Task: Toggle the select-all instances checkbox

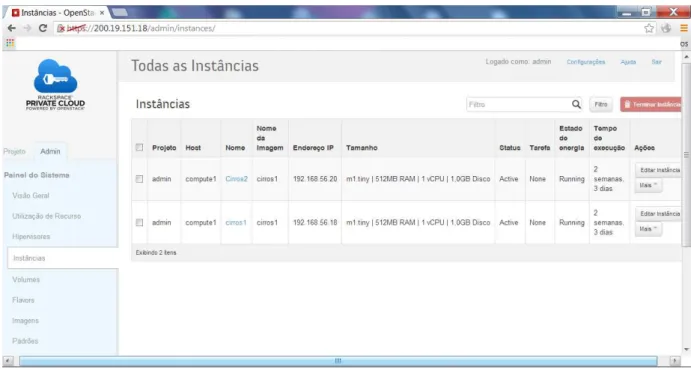Action: [139, 148]
